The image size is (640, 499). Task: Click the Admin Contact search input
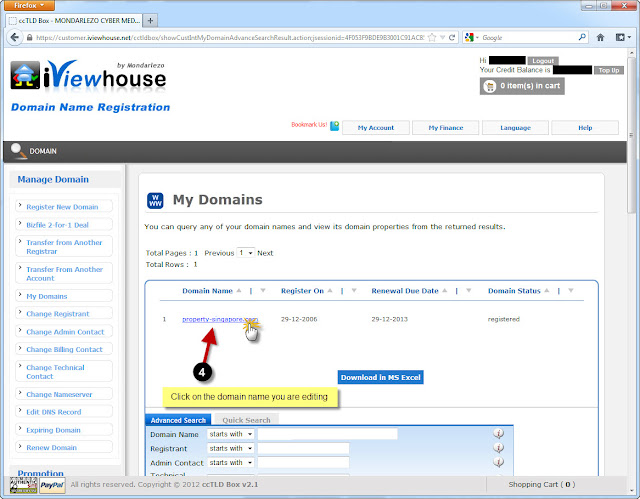coord(303,463)
